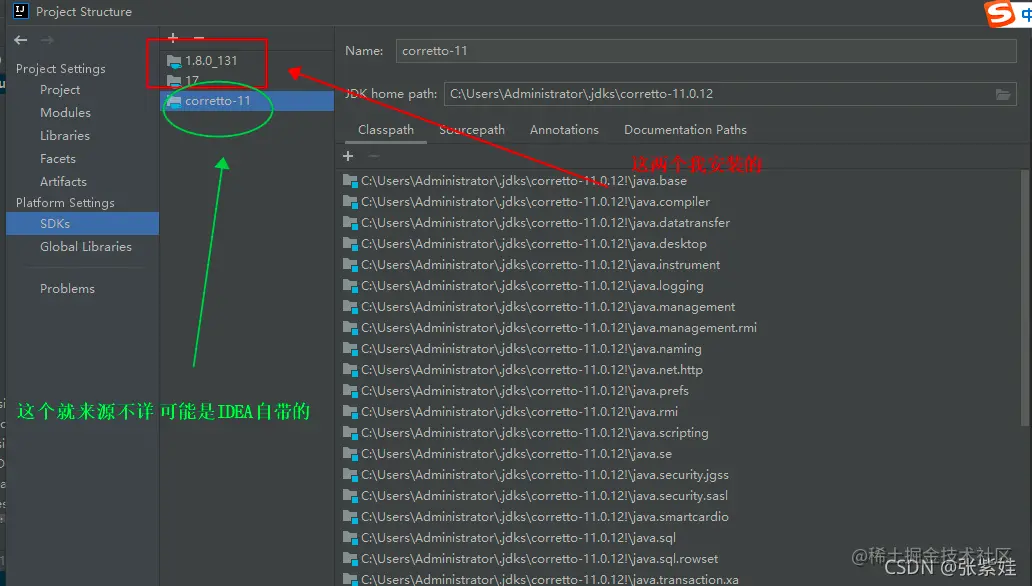This screenshot has height=586, width=1032.
Task: Select the java.smartcardio classpath entry
Action: click(x=536, y=517)
